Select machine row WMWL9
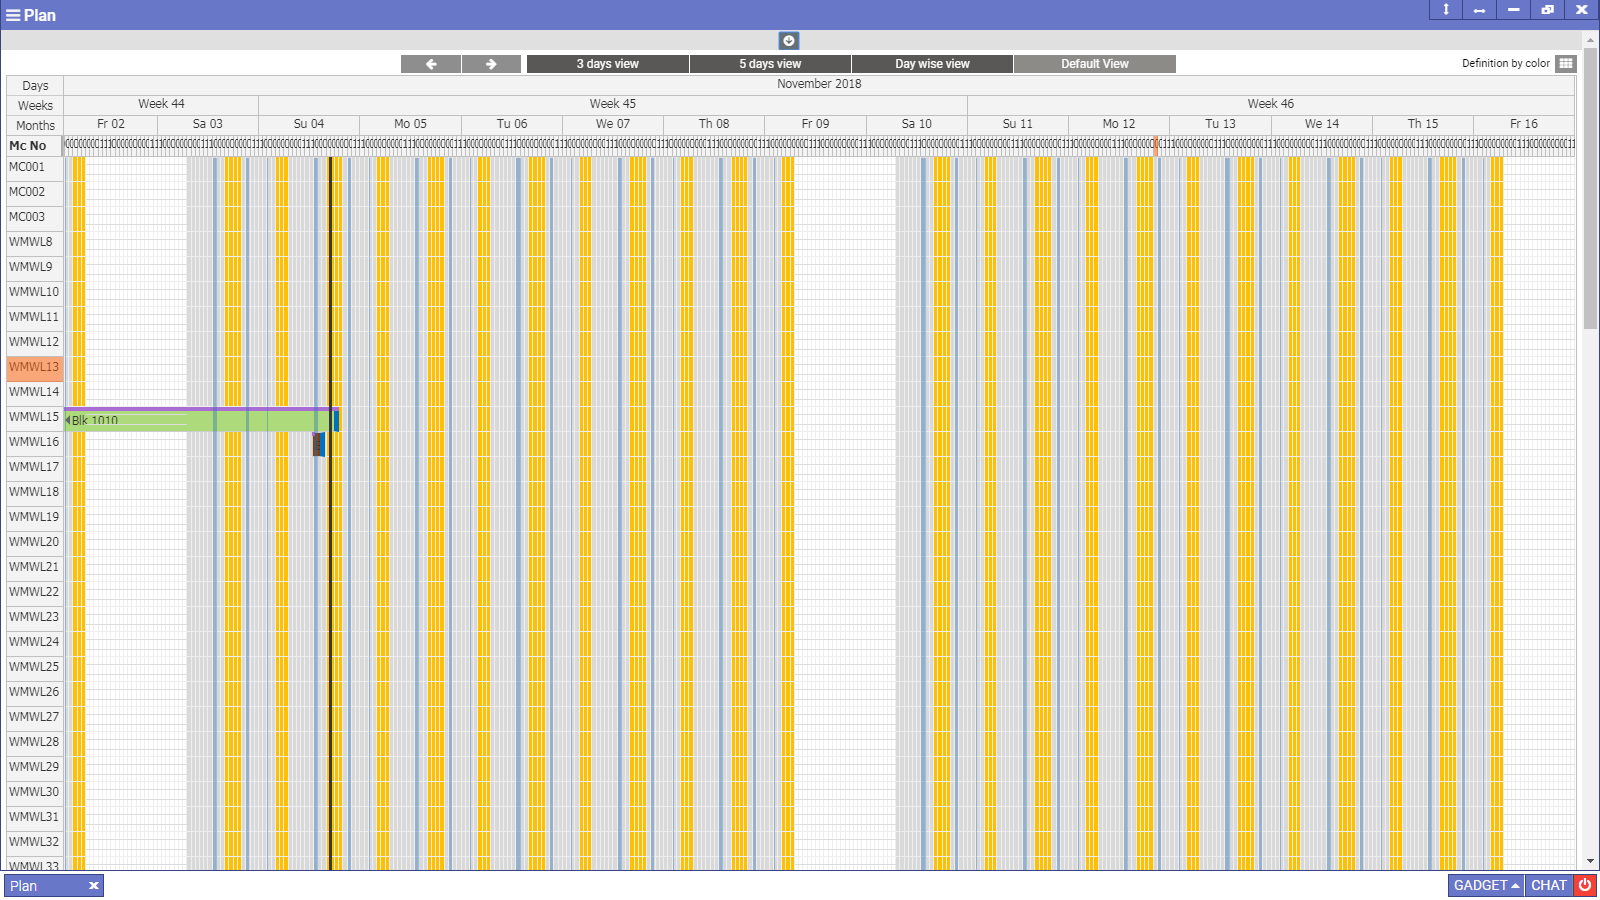This screenshot has height=900, width=1600. click(35, 267)
